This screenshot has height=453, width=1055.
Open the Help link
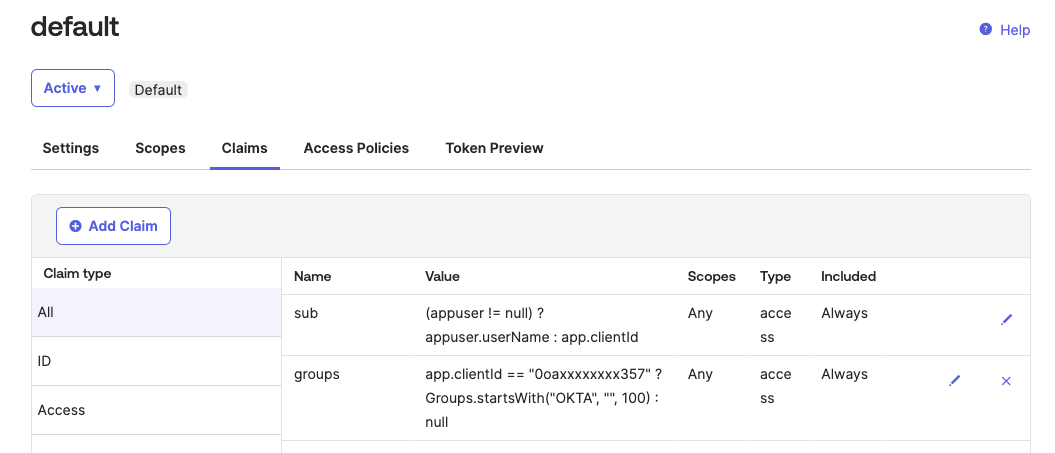tap(1014, 30)
